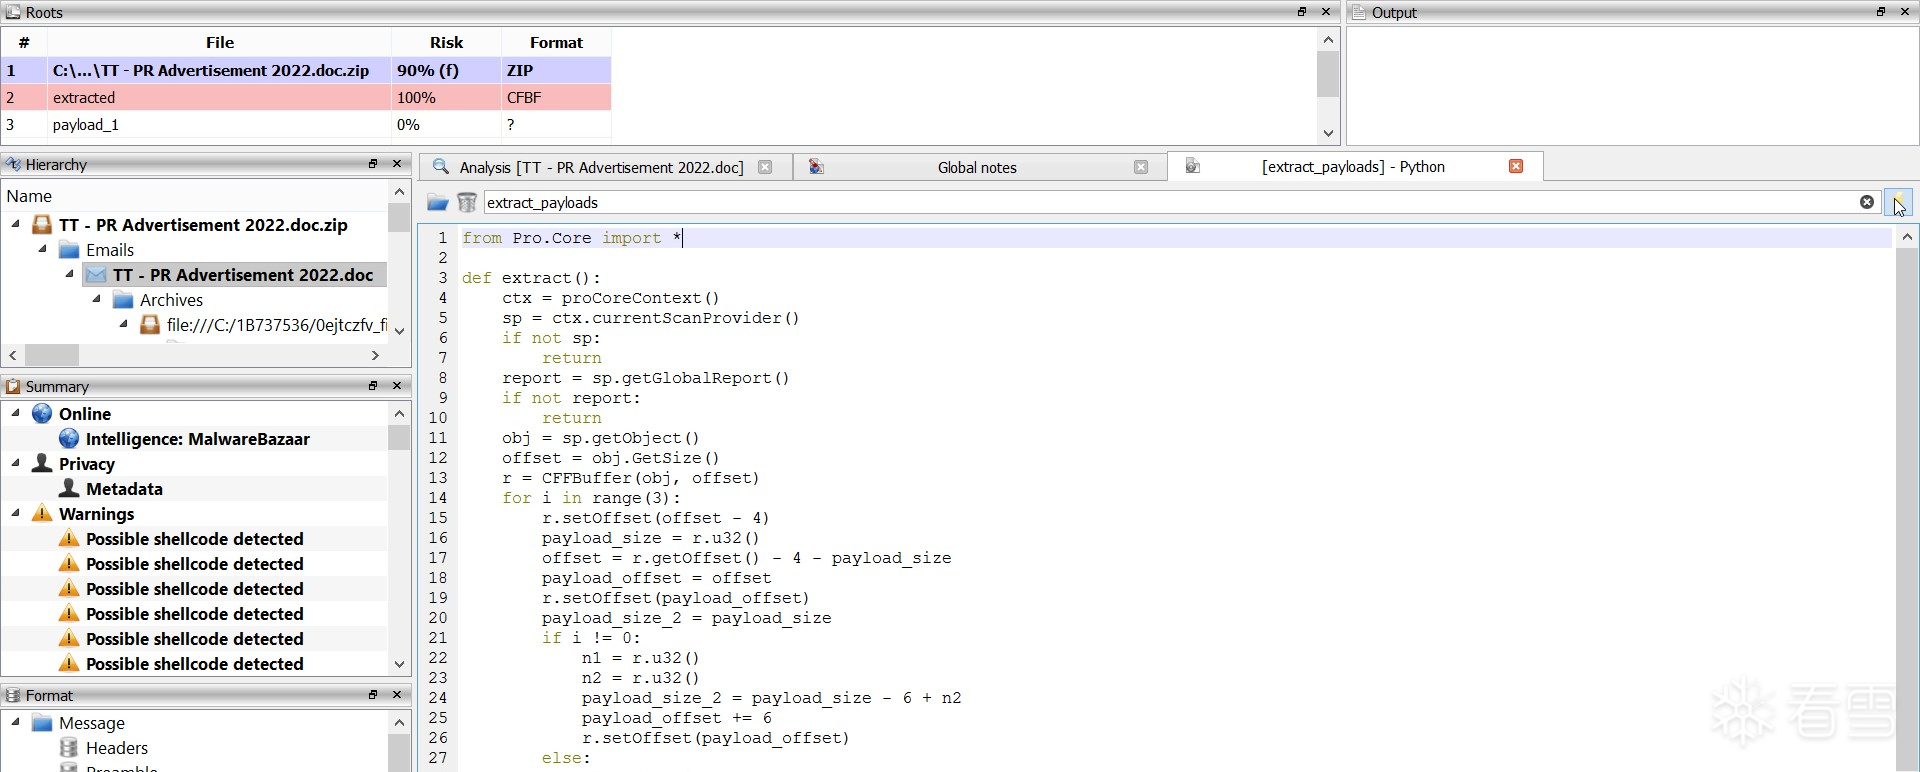Click the Name column header in Hierarchy
The image size is (1920, 772).
195,196
